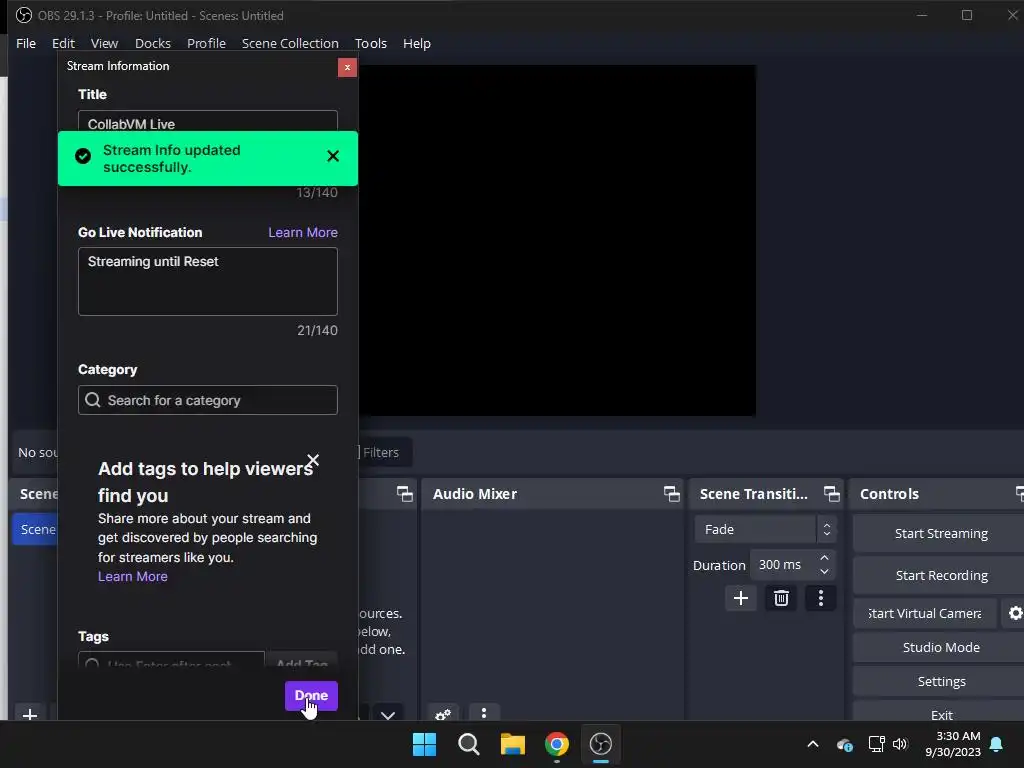Viewport: 1024px width, 768px height.
Task: Open the View menu
Action: pos(104,43)
